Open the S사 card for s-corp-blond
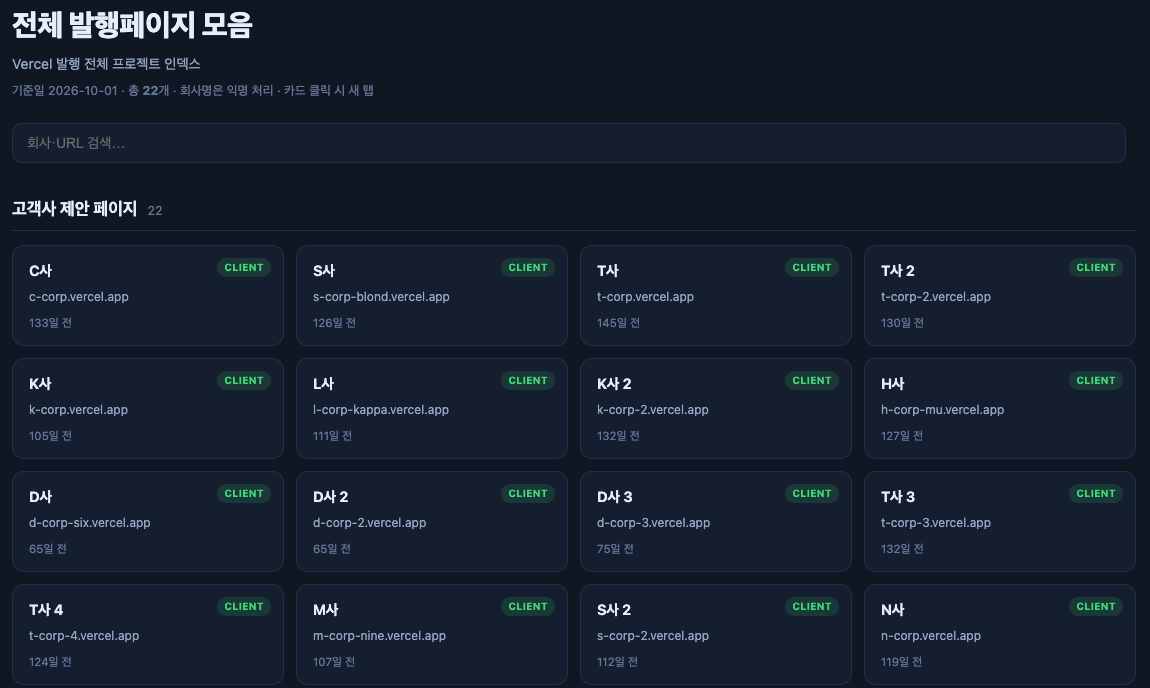The image size is (1150, 688). (432, 296)
